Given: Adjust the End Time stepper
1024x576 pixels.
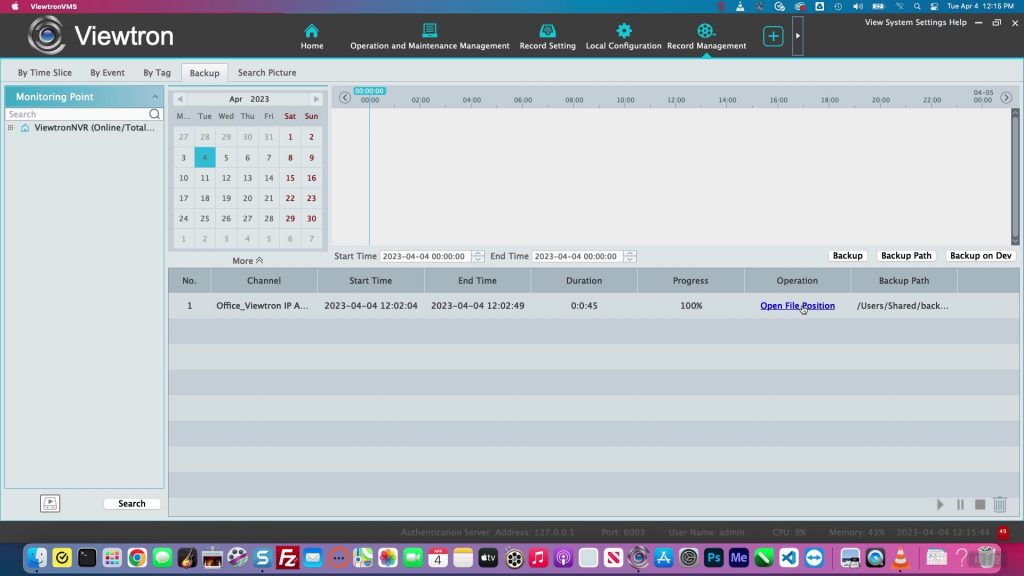Looking at the screenshot, I should click(x=630, y=256).
